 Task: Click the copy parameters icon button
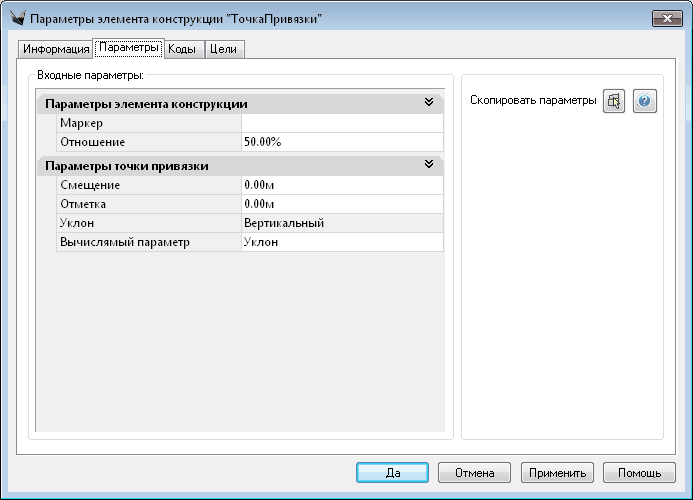[614, 102]
